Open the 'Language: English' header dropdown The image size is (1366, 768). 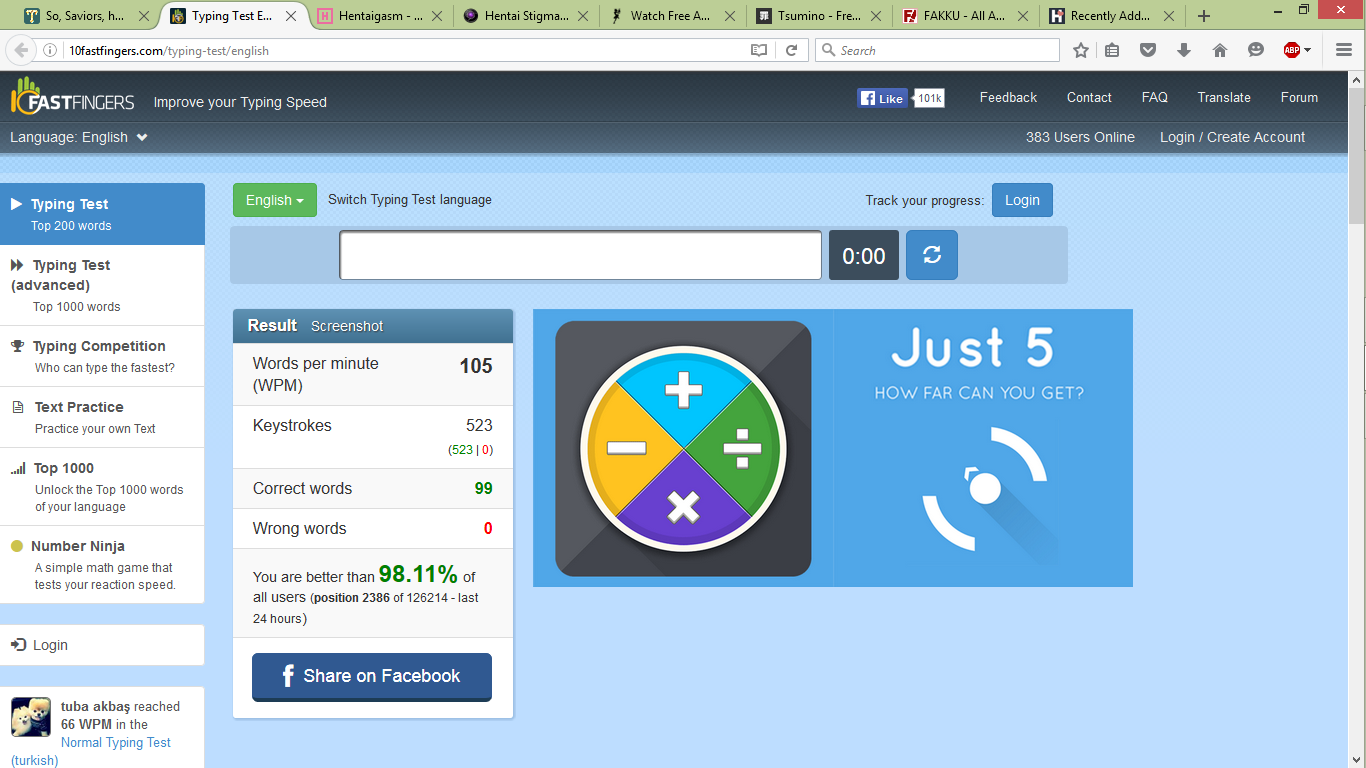79,137
